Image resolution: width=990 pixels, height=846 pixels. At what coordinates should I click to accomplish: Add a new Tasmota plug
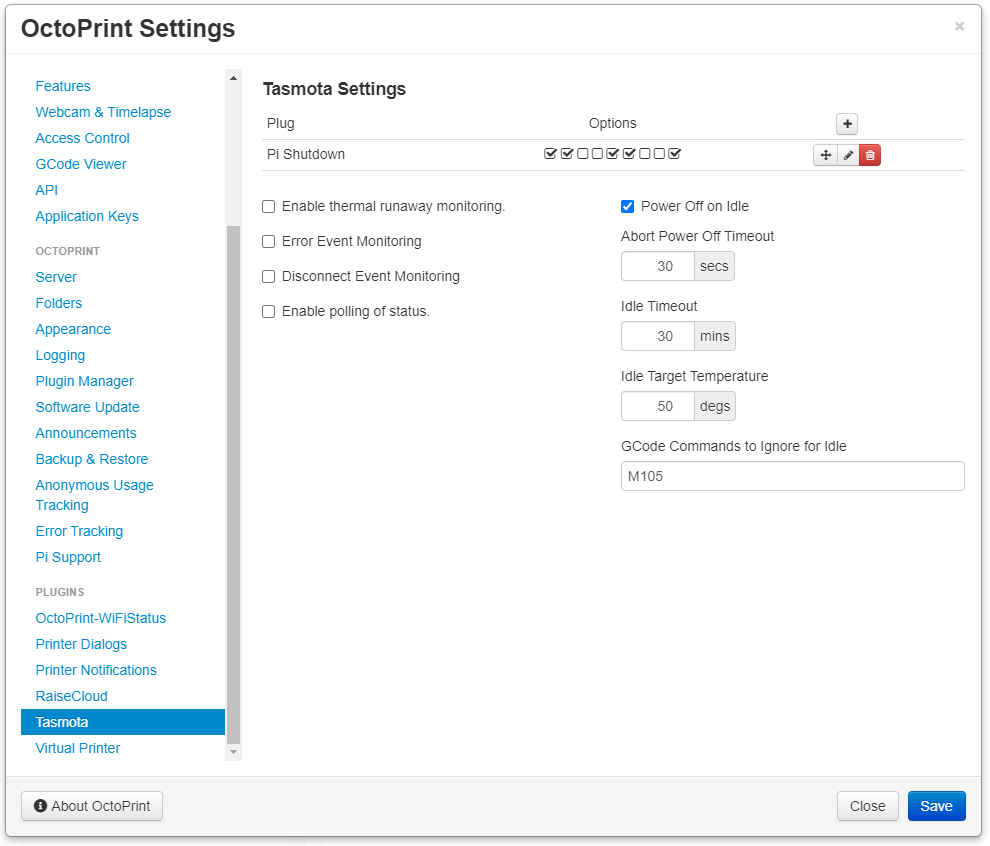(x=847, y=124)
